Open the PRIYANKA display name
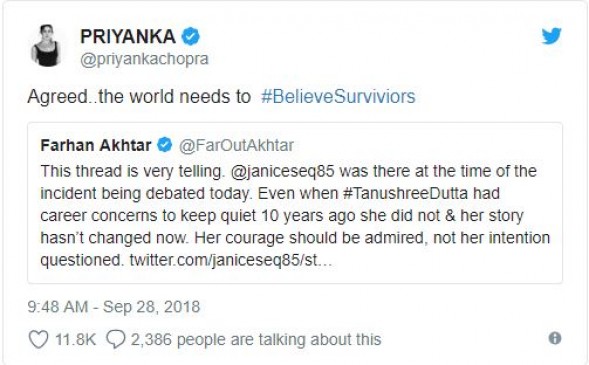The height and width of the screenshot is (365, 589). click(128, 36)
